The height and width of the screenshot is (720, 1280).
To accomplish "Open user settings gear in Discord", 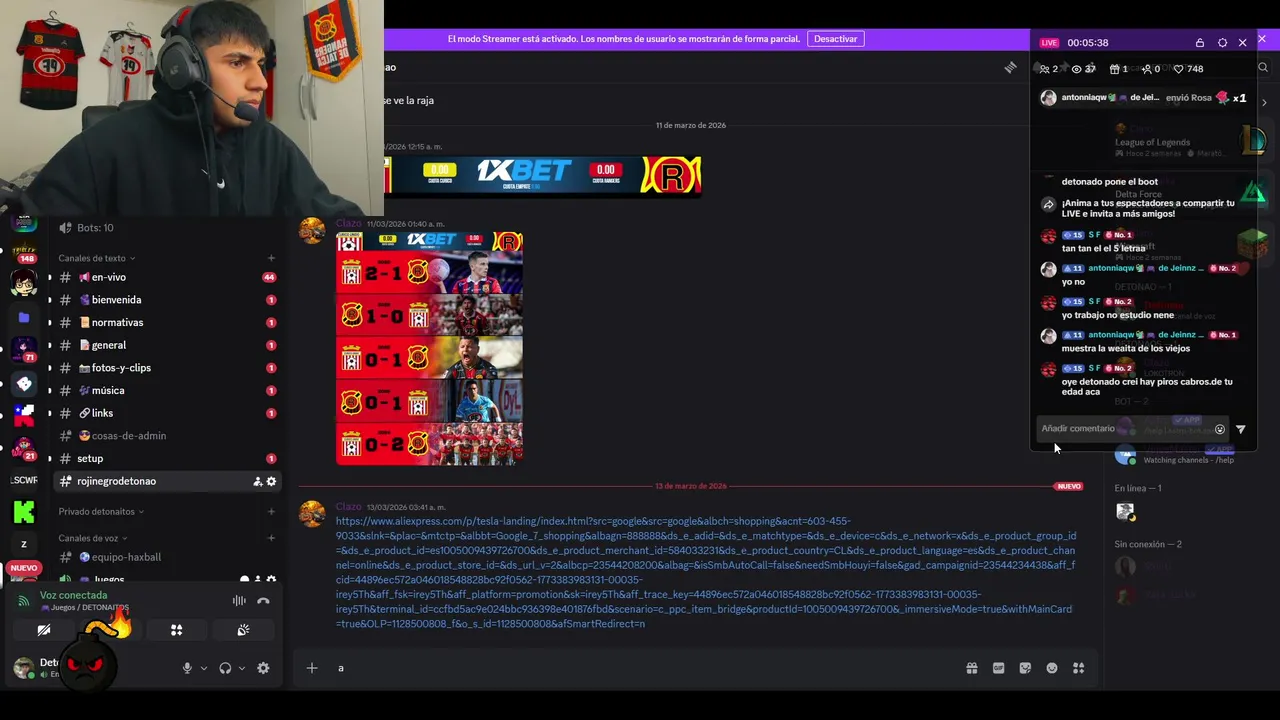I will coord(263,668).
